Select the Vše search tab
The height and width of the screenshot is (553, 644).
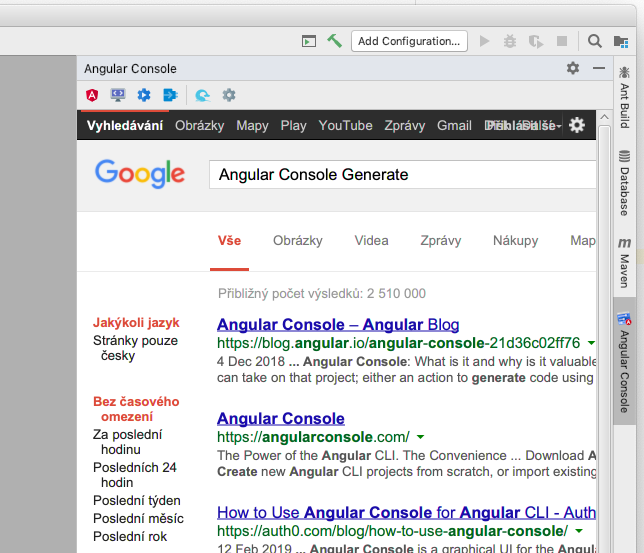tap(229, 240)
